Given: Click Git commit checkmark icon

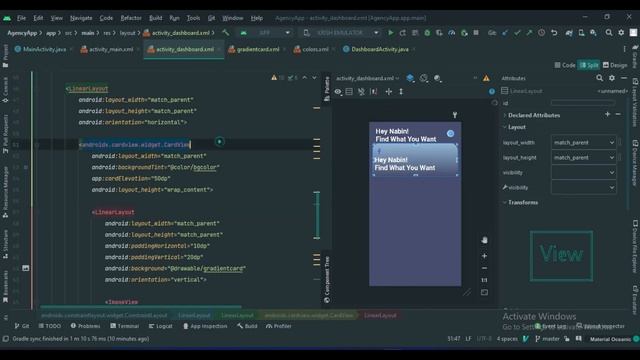Looking at the screenshot, I should click(517, 33).
